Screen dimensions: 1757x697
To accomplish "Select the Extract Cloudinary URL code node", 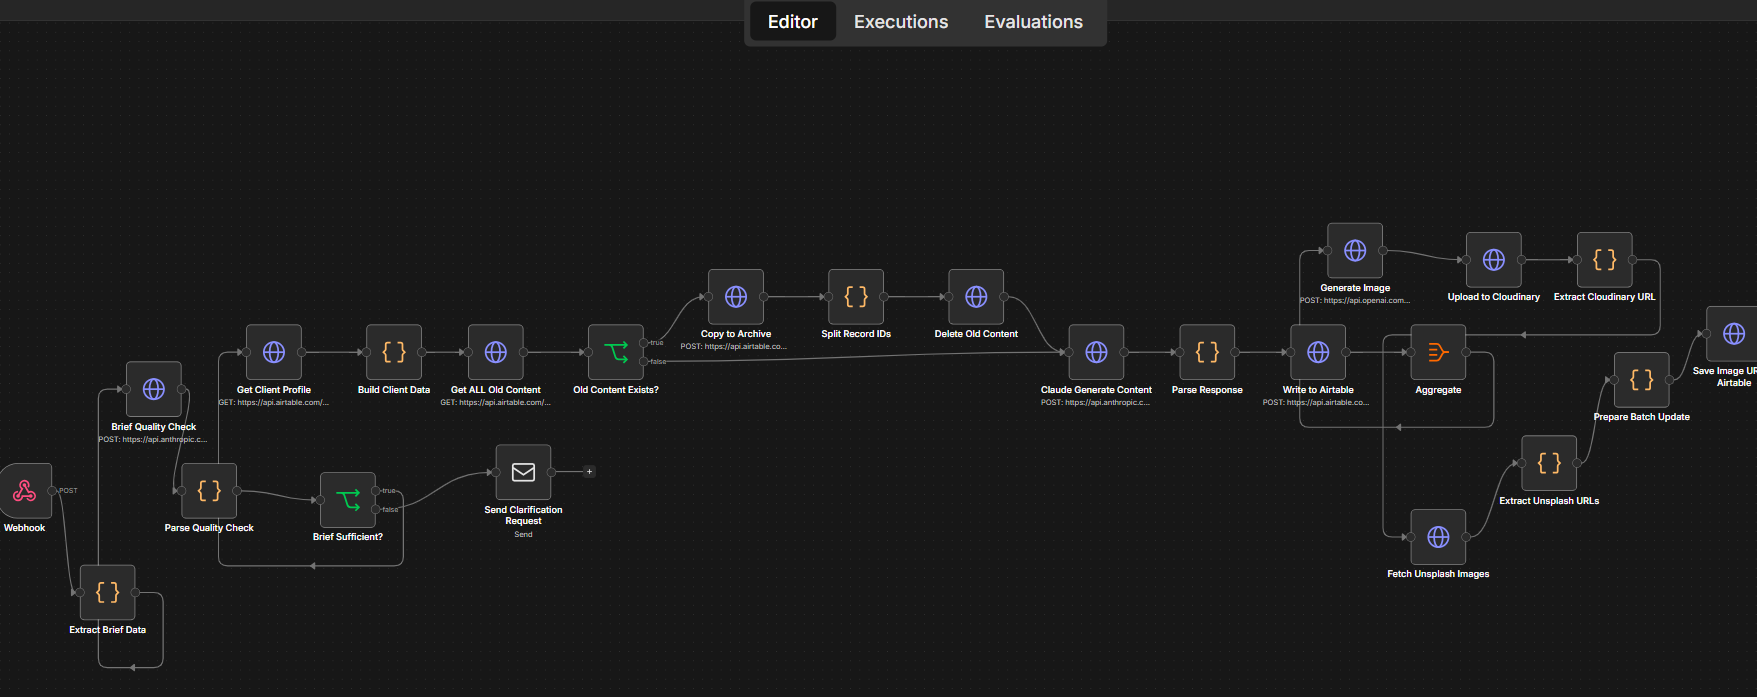I will (1605, 260).
